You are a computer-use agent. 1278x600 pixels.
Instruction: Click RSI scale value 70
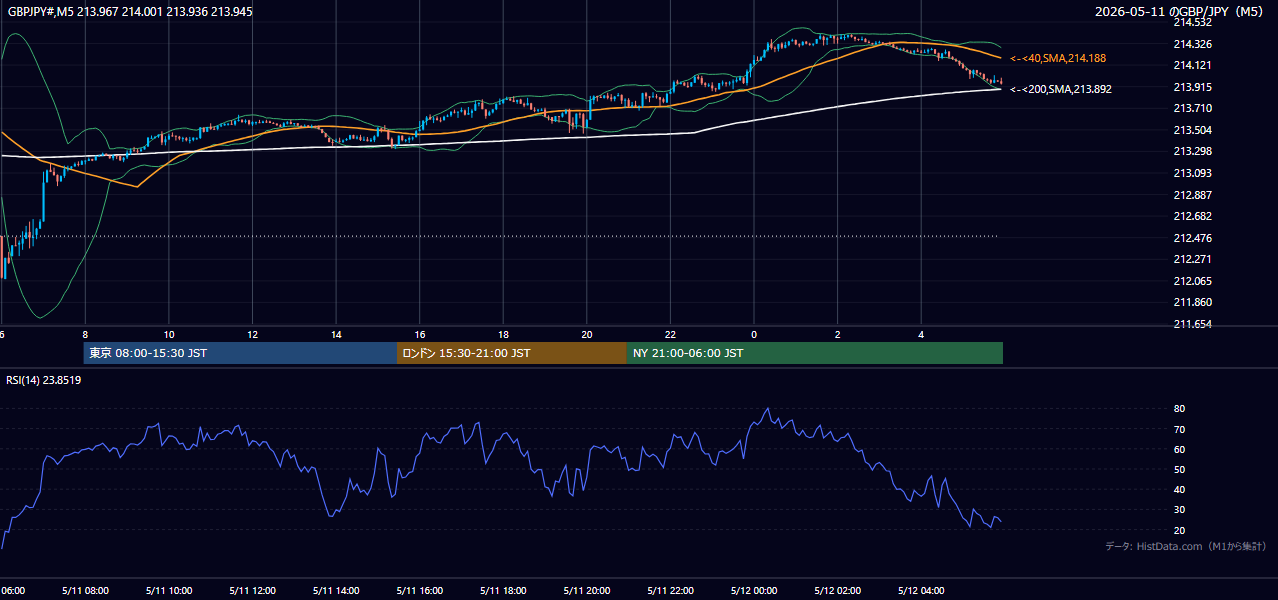(1179, 429)
